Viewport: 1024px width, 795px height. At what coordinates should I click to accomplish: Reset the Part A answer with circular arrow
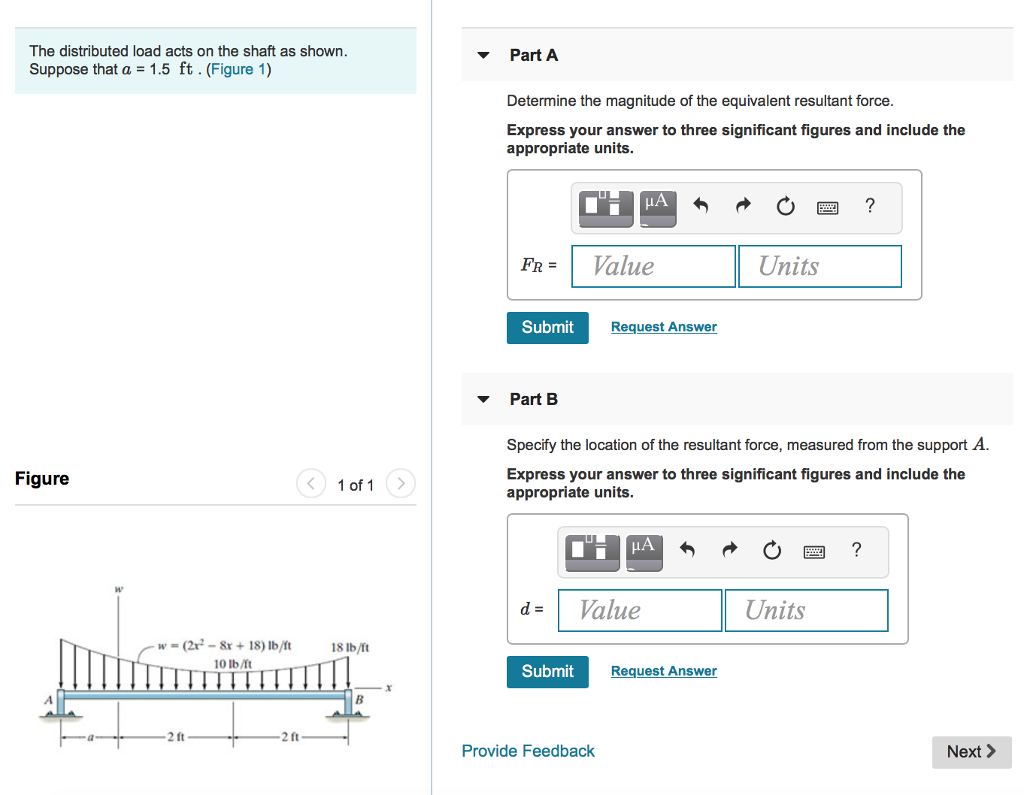point(785,206)
